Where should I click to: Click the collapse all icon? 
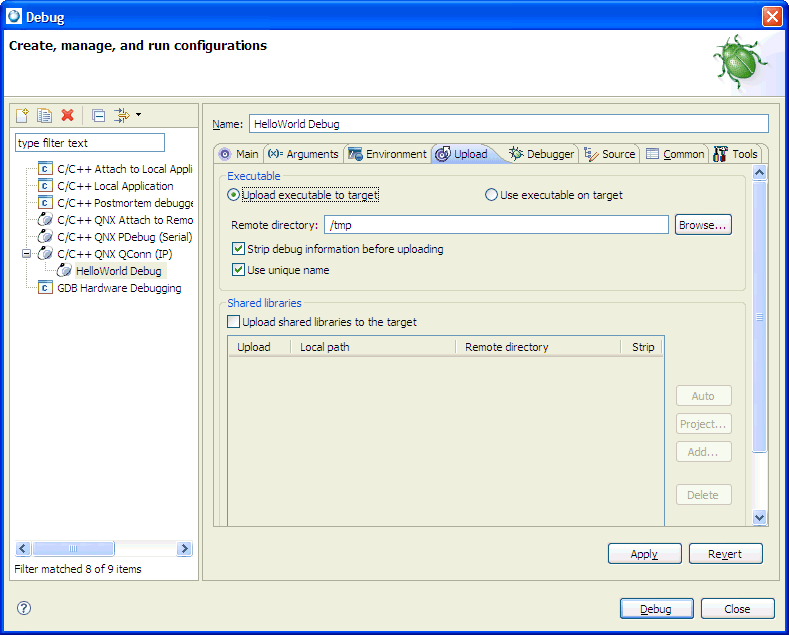pyautogui.click(x=99, y=116)
